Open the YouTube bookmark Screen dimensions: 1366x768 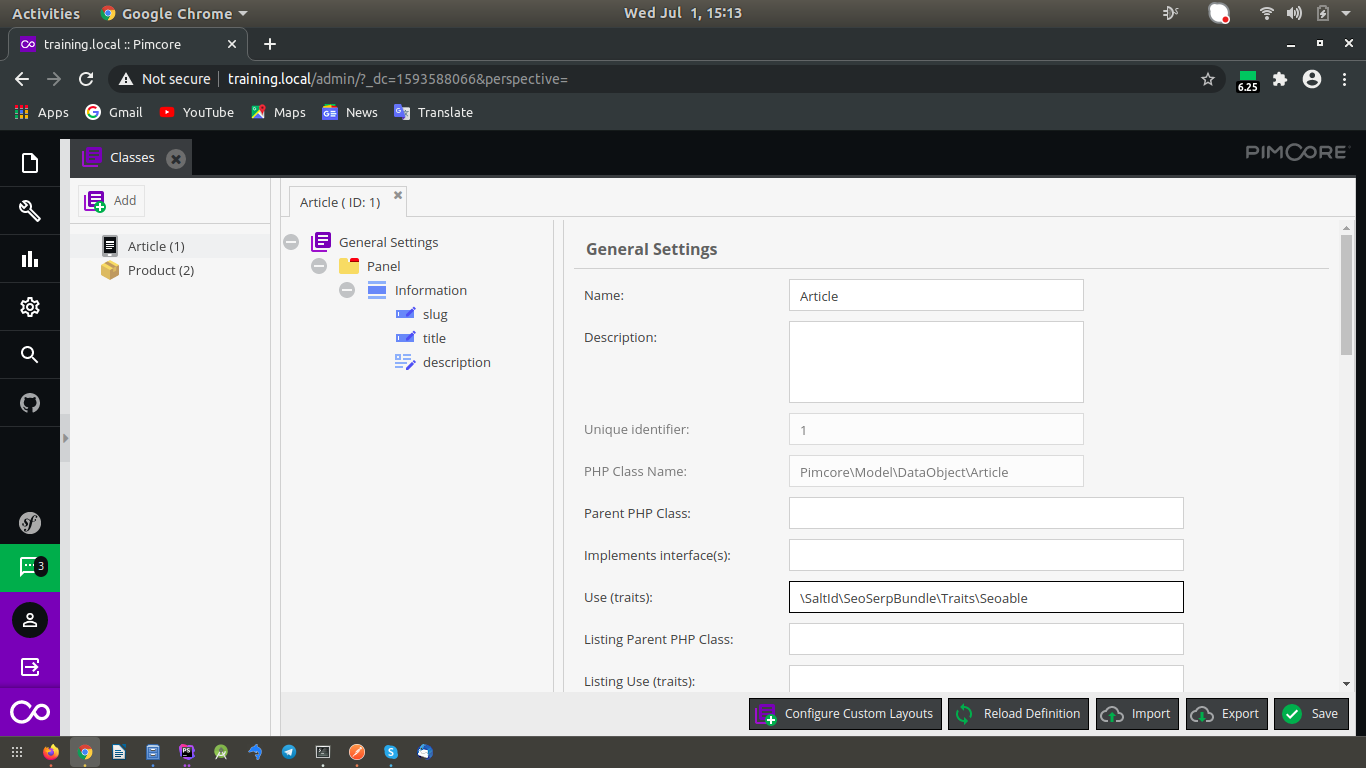pyautogui.click(x=197, y=112)
